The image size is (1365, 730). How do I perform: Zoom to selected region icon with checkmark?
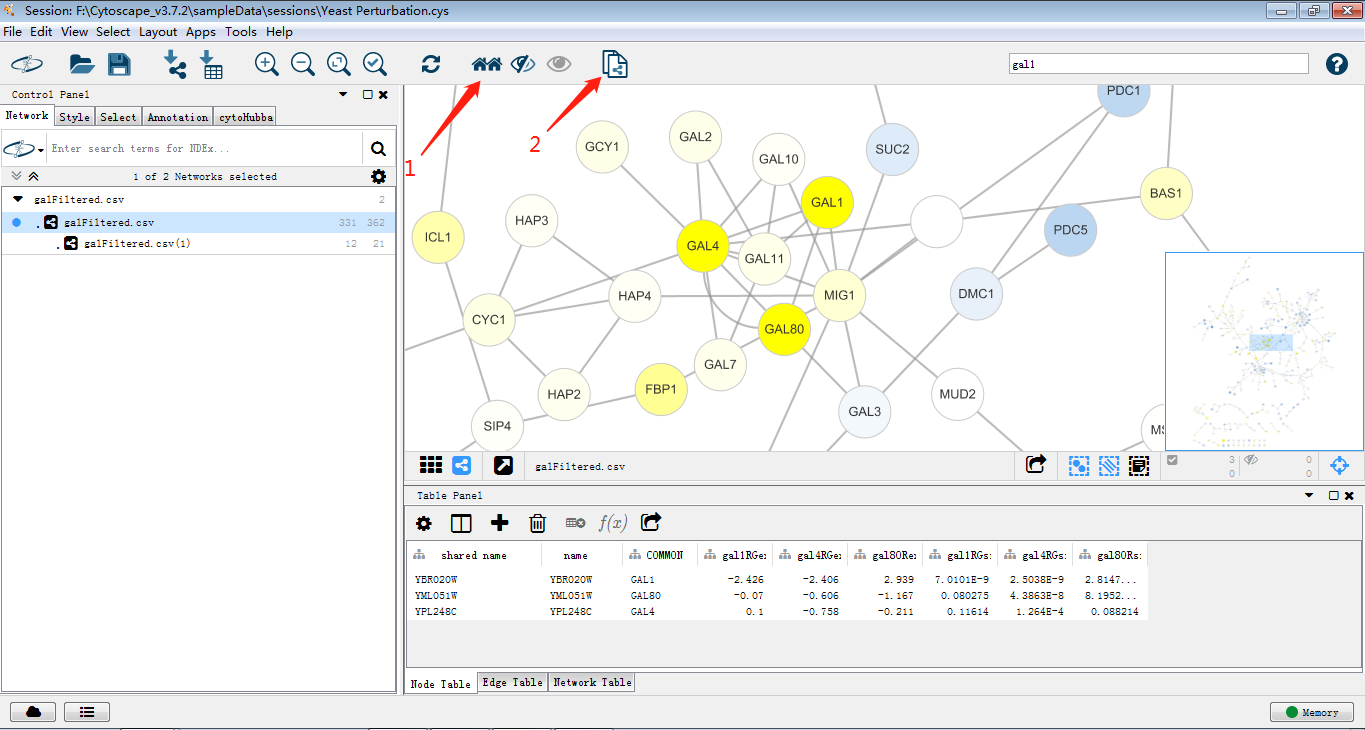375,64
